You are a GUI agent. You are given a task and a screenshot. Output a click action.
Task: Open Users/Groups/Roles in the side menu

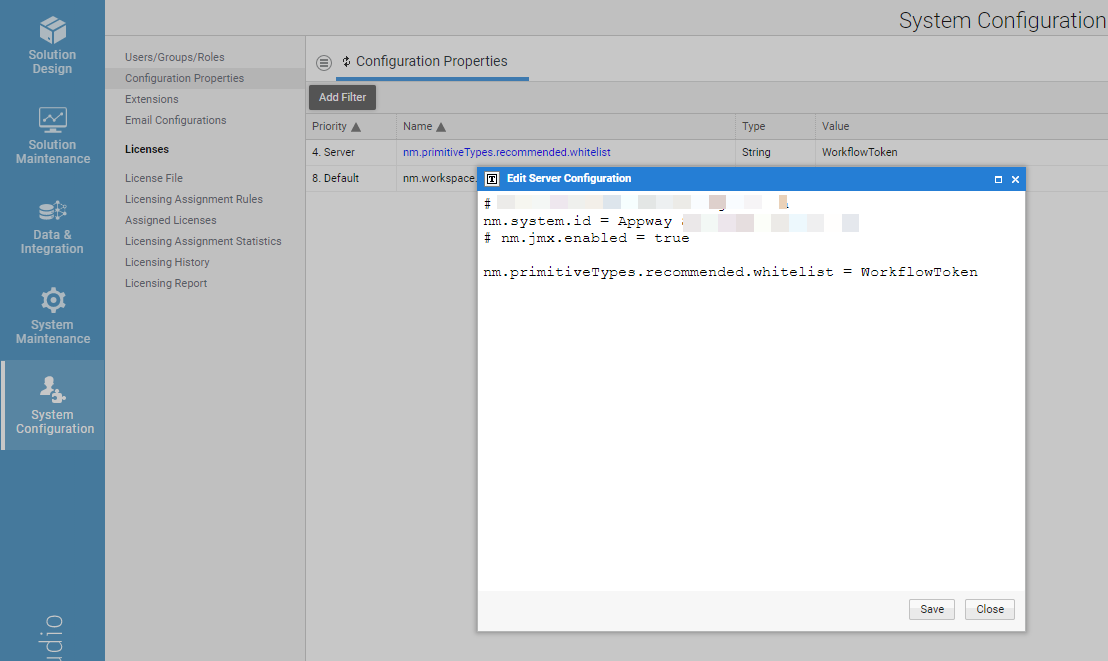coord(174,57)
